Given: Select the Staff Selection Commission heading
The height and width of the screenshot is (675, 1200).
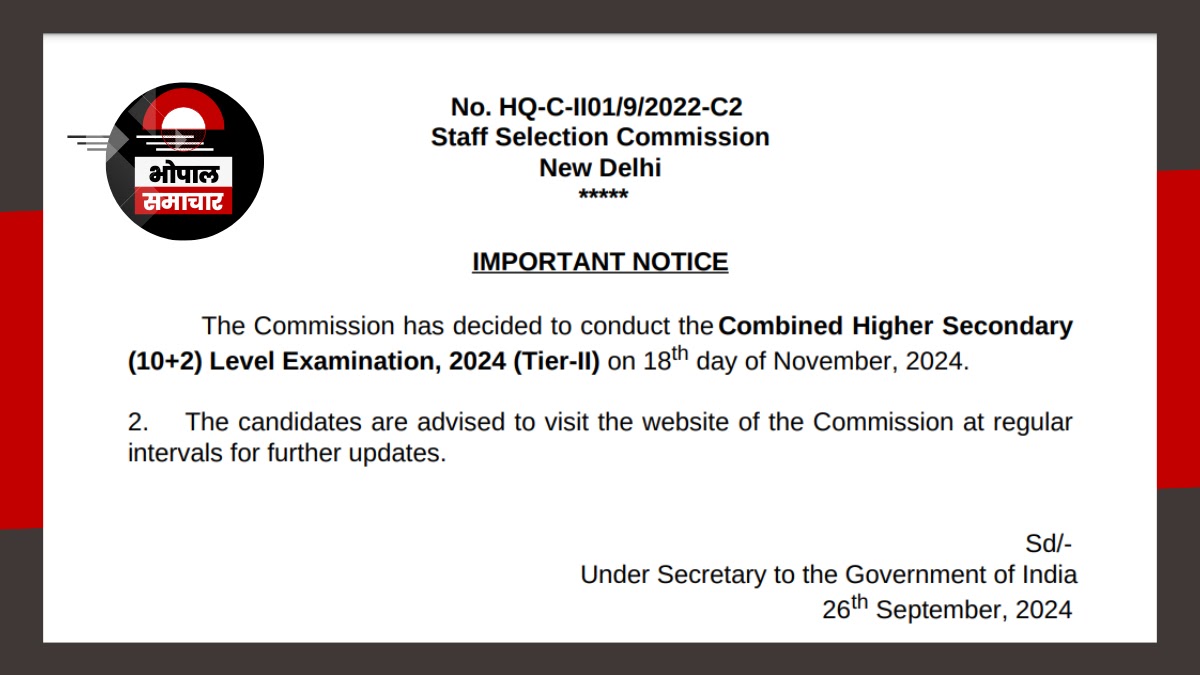Looking at the screenshot, I should [x=600, y=137].
